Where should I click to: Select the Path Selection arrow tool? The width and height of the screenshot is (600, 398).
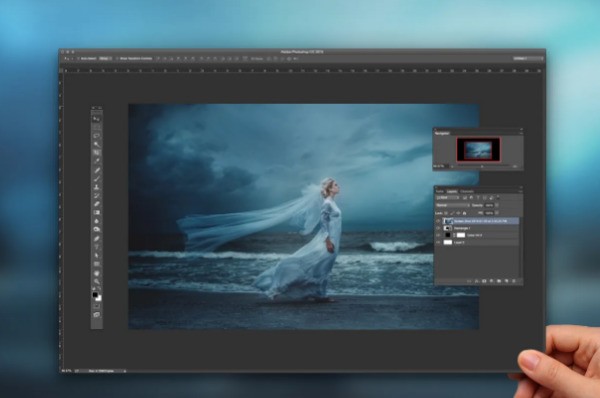click(97, 255)
